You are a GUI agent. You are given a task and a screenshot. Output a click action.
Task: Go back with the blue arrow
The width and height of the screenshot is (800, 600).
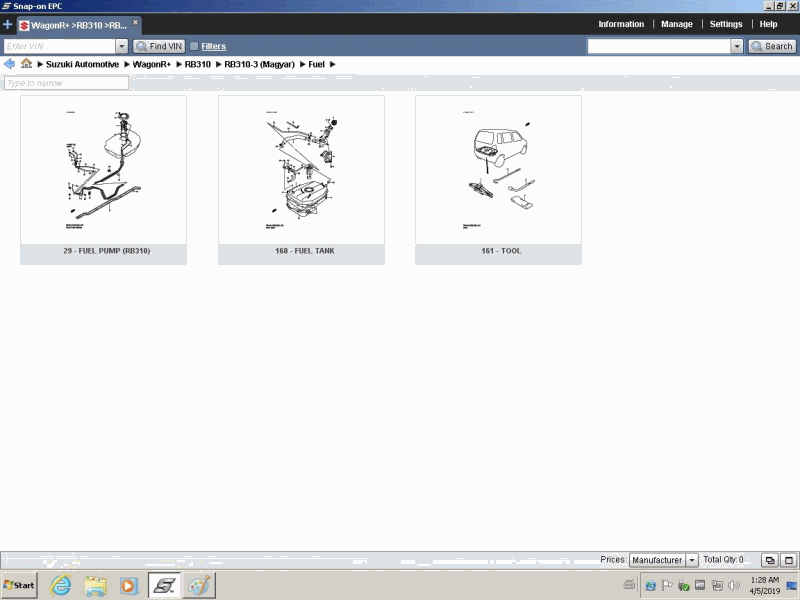click(x=9, y=64)
